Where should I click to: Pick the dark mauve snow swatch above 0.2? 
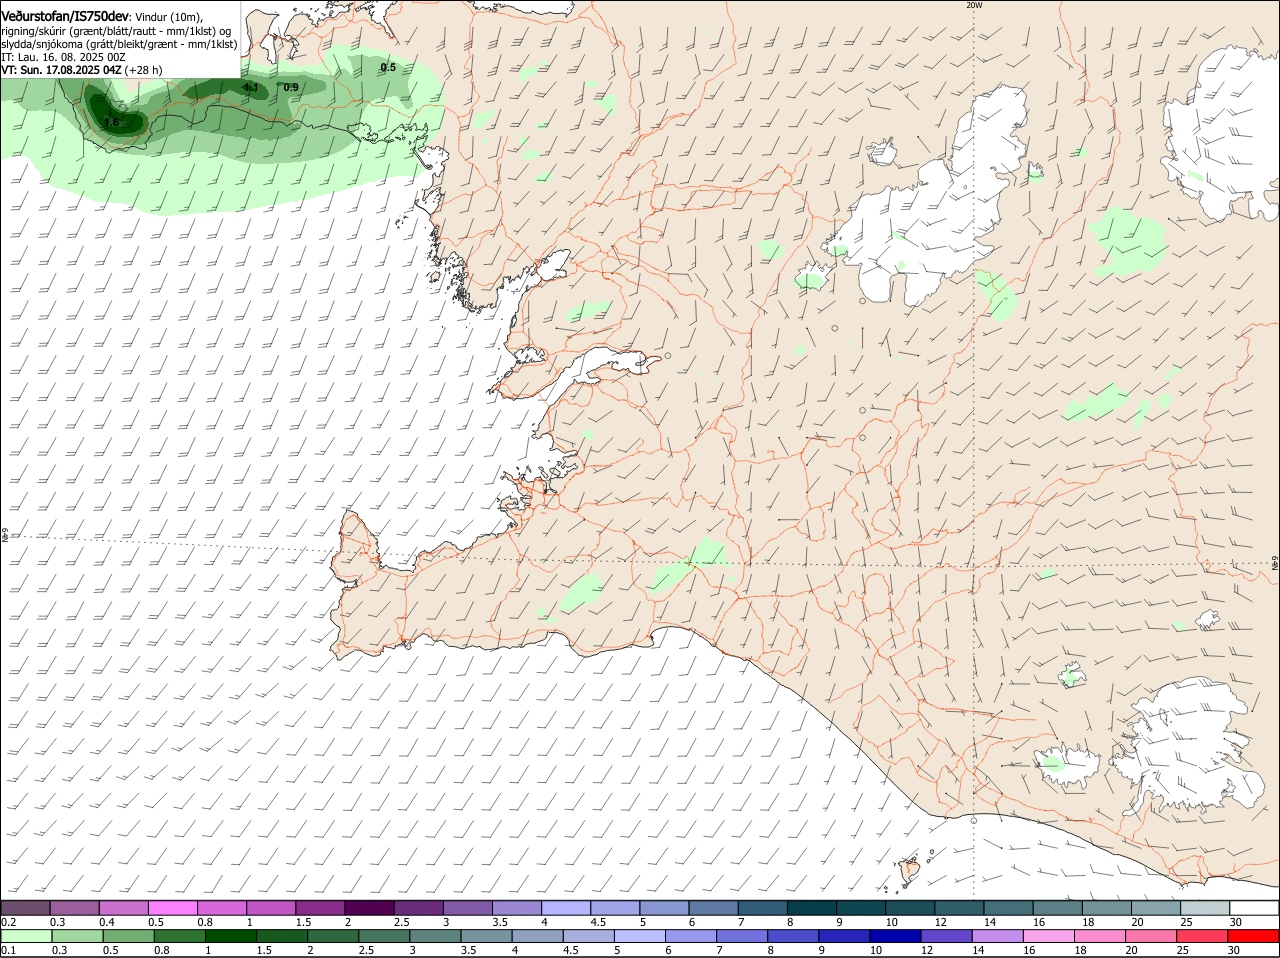click(x=25, y=907)
